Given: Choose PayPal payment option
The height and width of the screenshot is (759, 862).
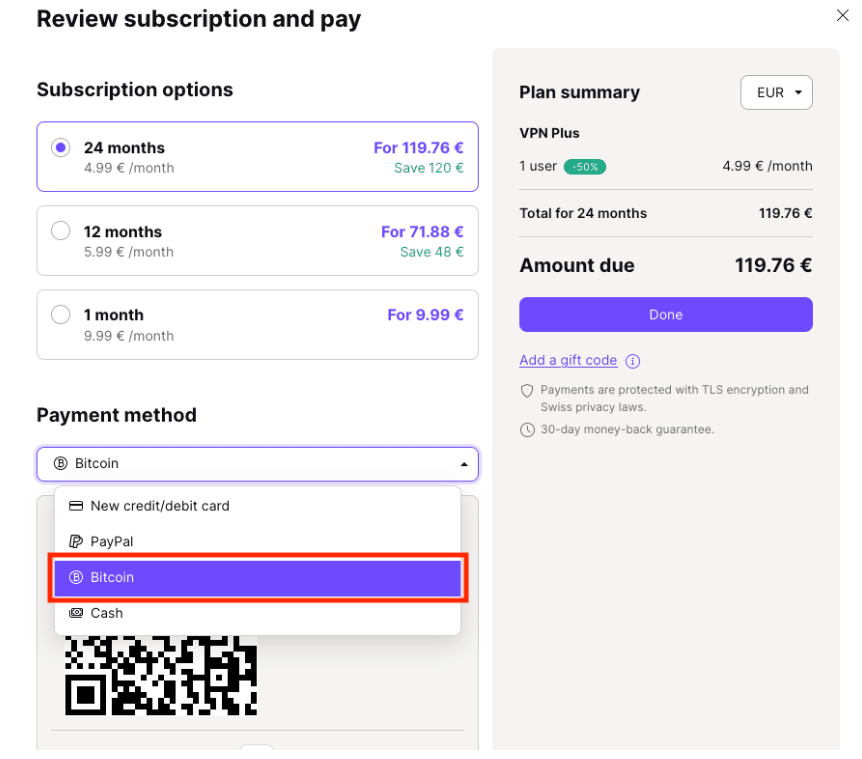Looking at the screenshot, I should (x=257, y=541).
